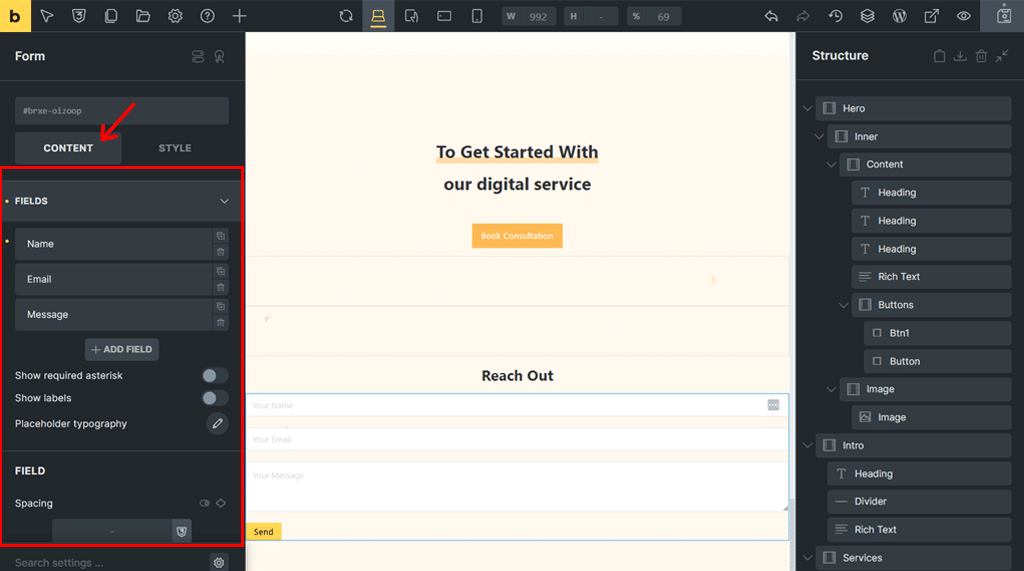Screen dimensions: 1024x571
Task: Click the Spacing linked-values toggle icon
Action: (x=204, y=503)
